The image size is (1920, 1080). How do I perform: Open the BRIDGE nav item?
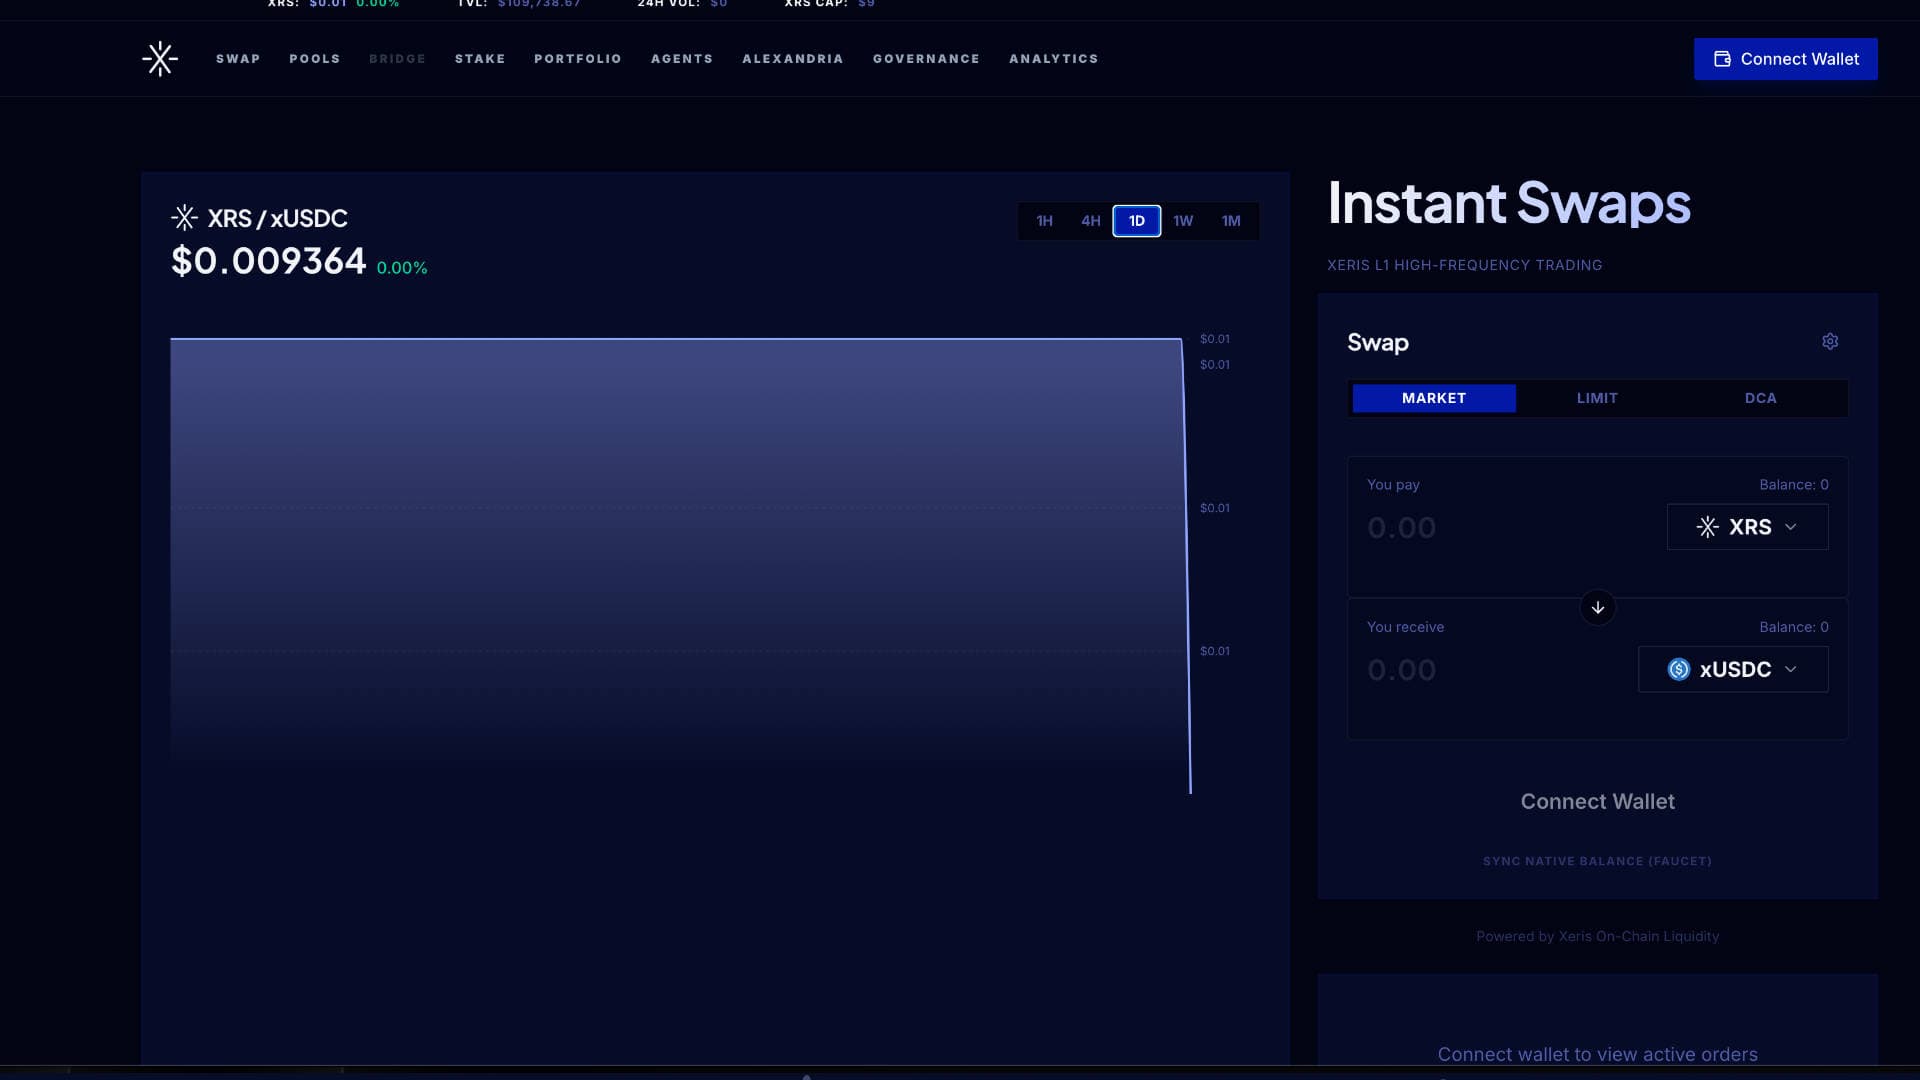click(397, 59)
